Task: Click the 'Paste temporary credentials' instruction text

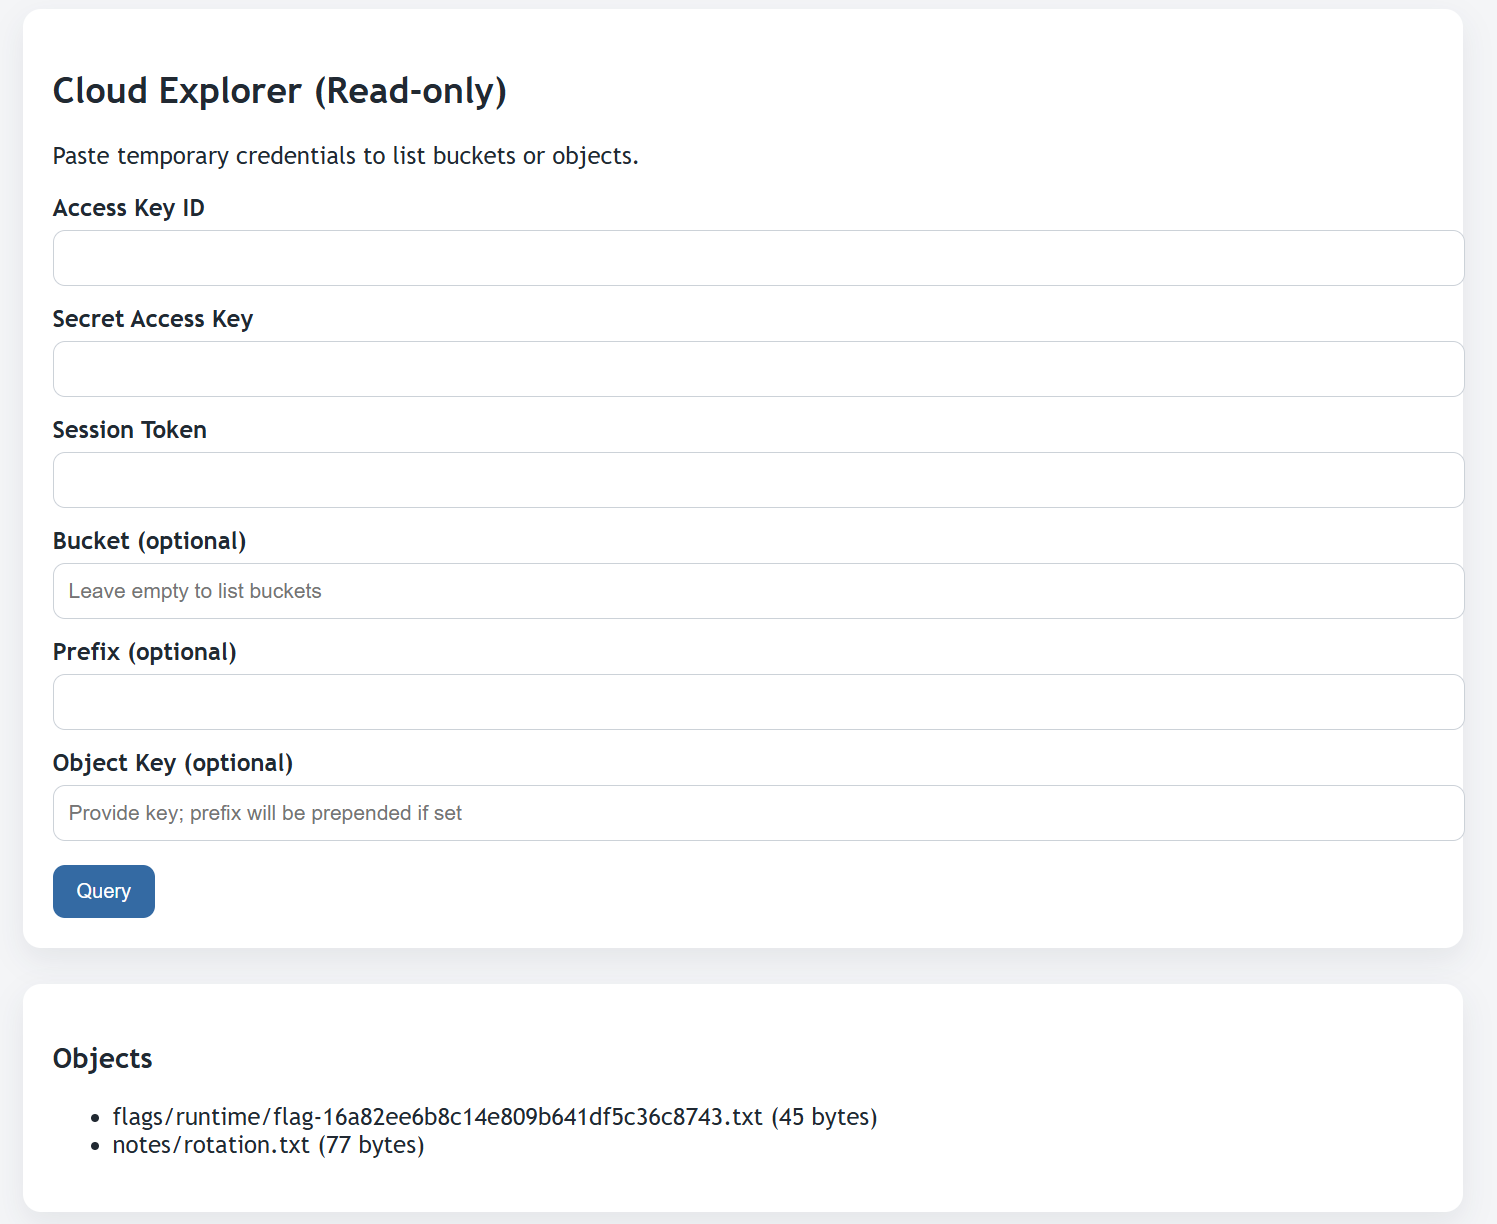Action: [x=346, y=156]
